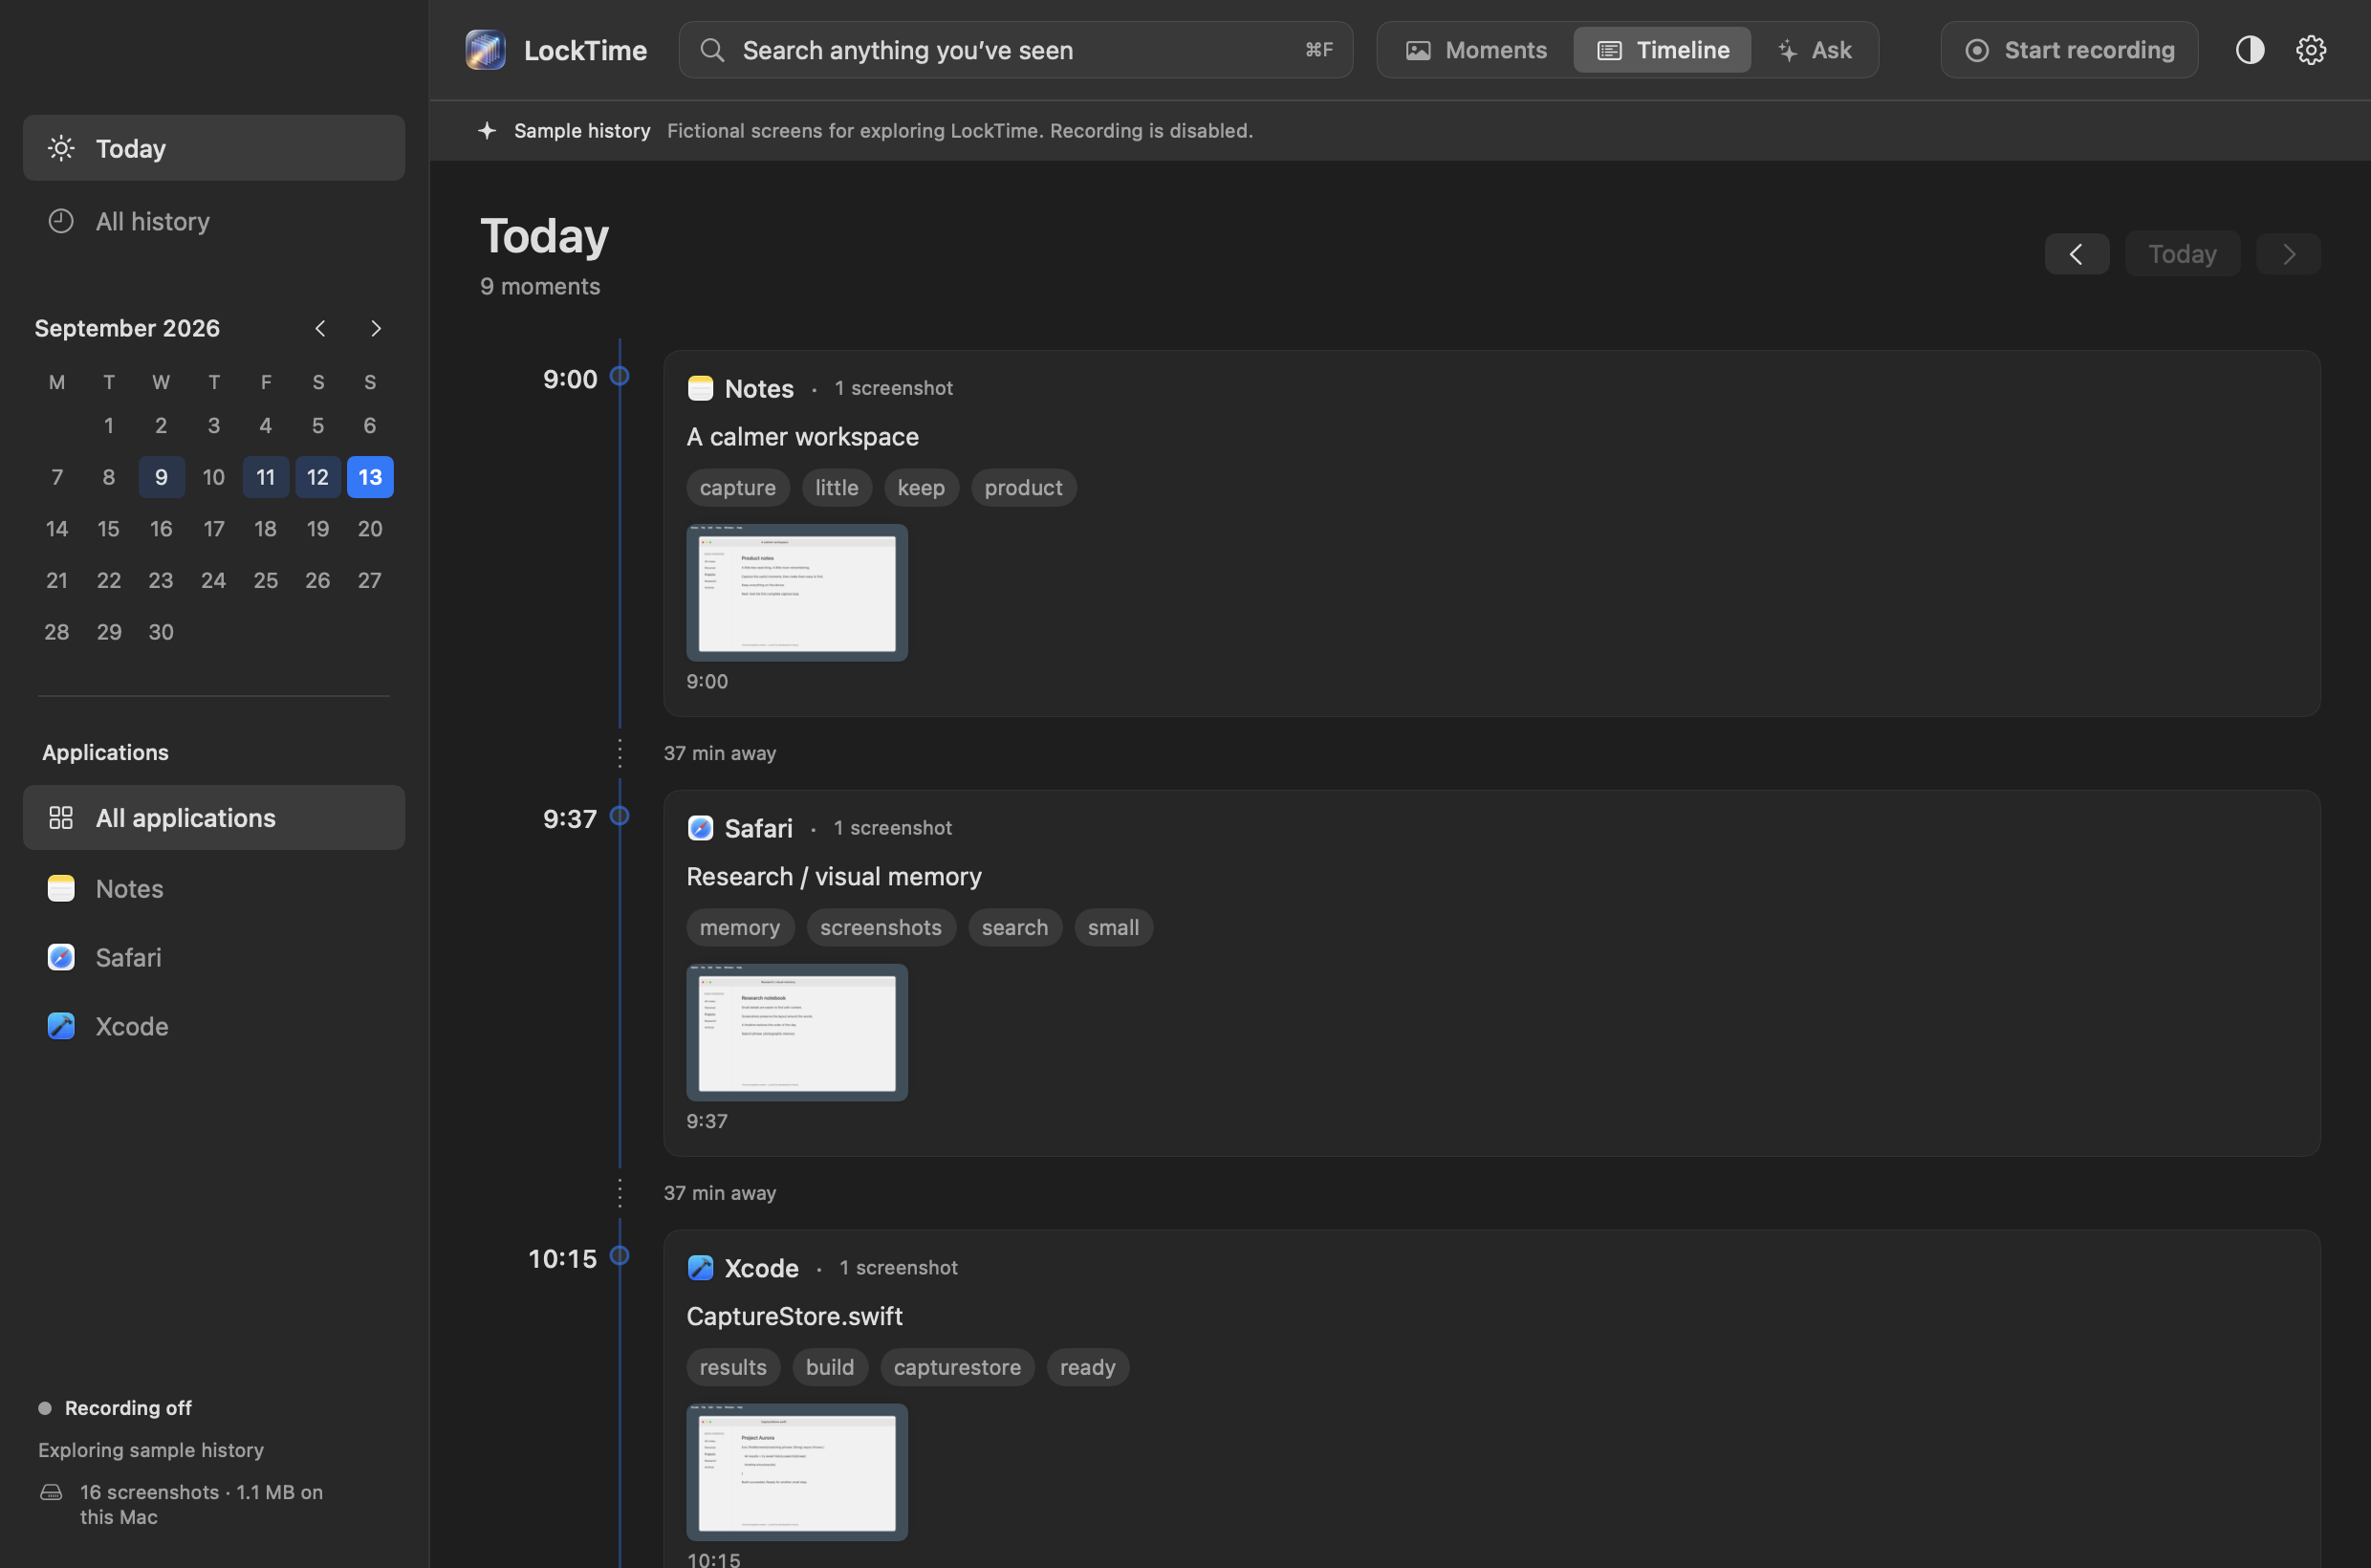Filter the timeline by Safari

click(x=214, y=957)
